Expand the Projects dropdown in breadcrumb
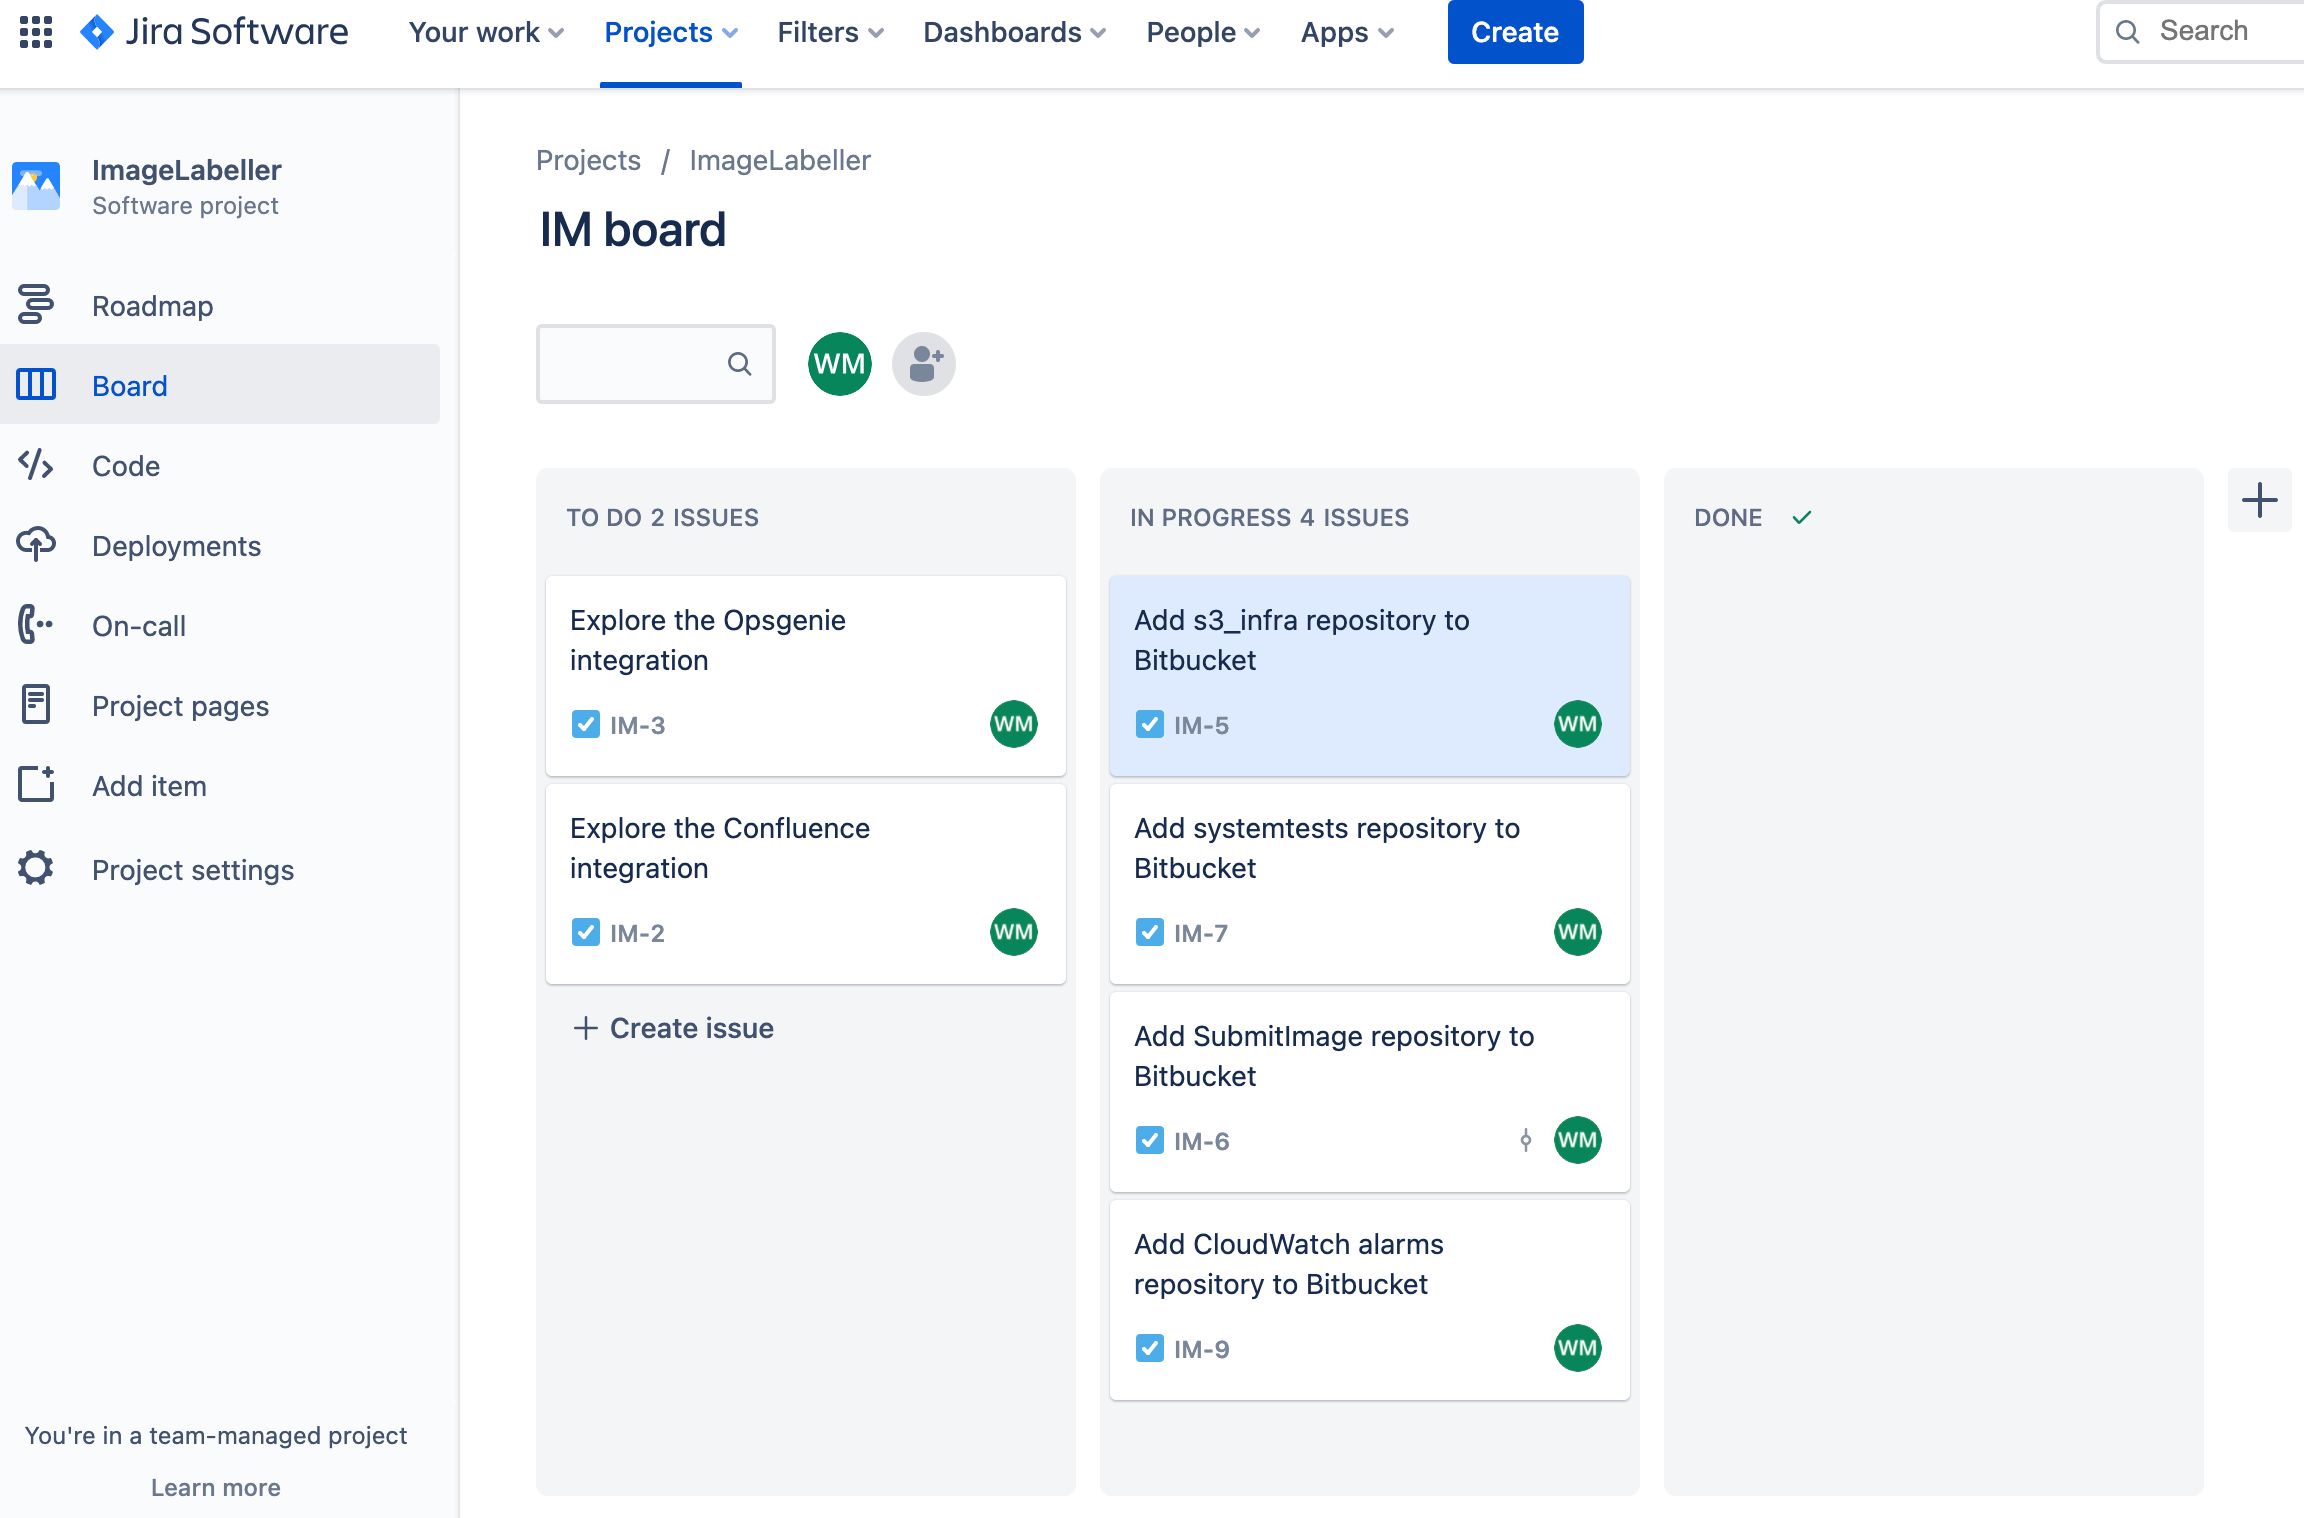The image size is (2304, 1518). [588, 161]
